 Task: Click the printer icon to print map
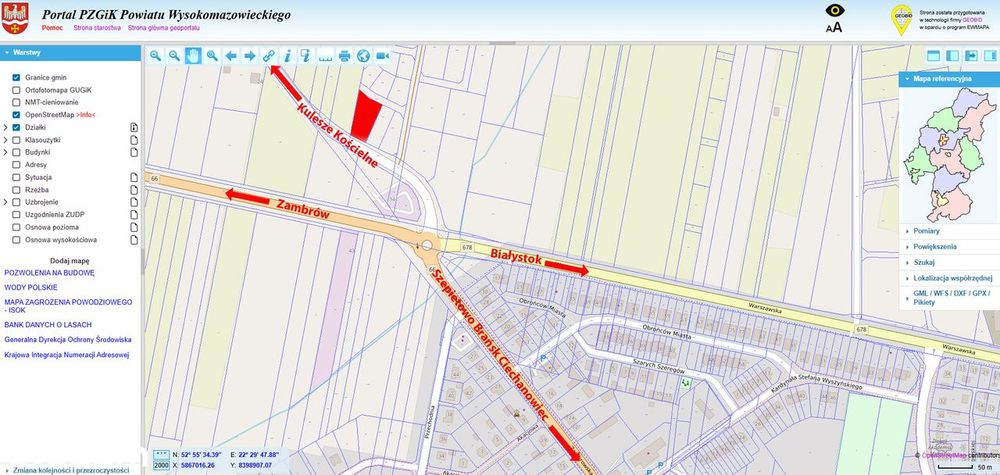(344, 56)
